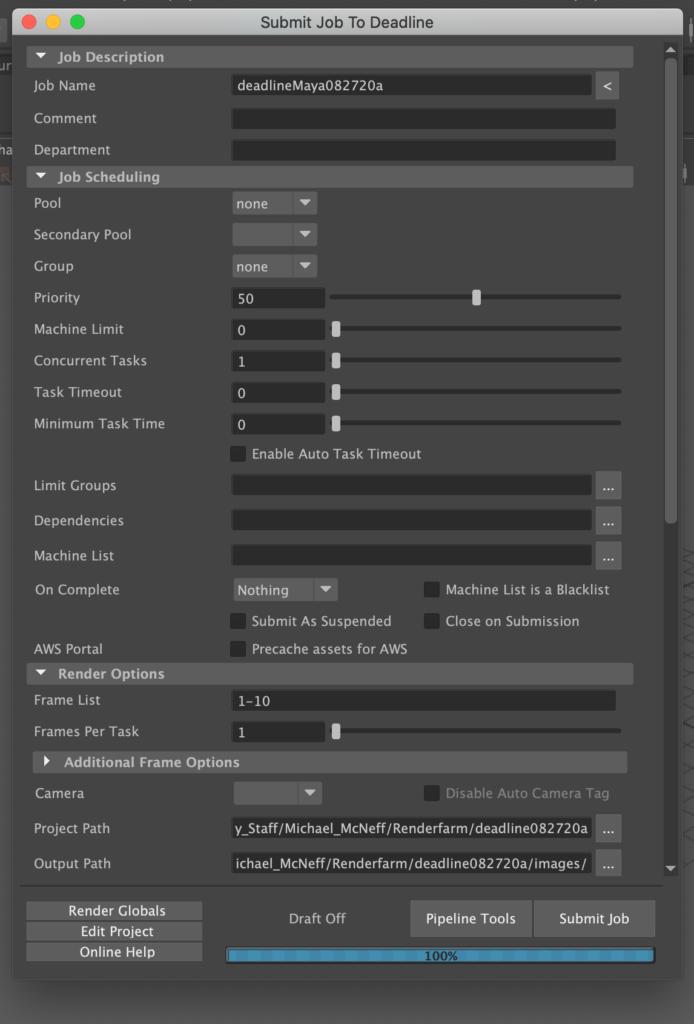Click the Machine List text field
This screenshot has width=694, height=1024.
point(412,556)
